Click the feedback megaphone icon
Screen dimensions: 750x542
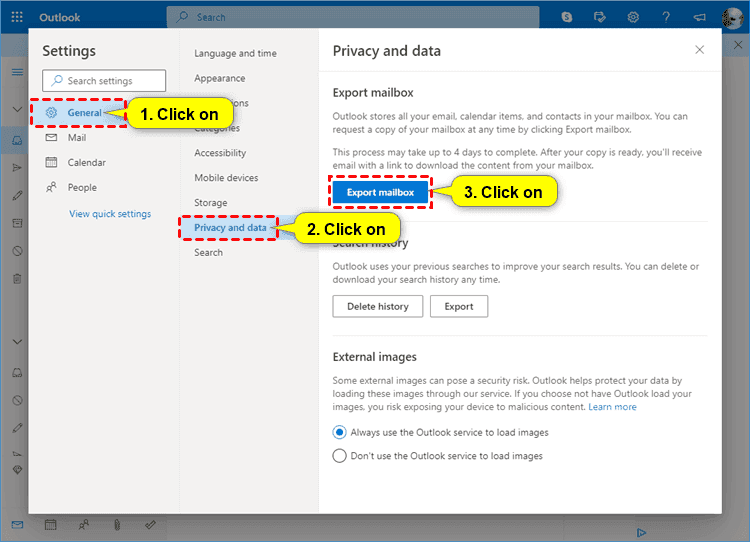coord(699,17)
